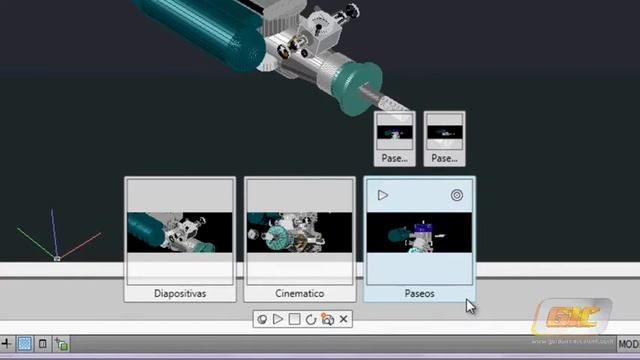Toggle quick properties in status bar
This screenshot has height=360, width=640.
click(43, 344)
